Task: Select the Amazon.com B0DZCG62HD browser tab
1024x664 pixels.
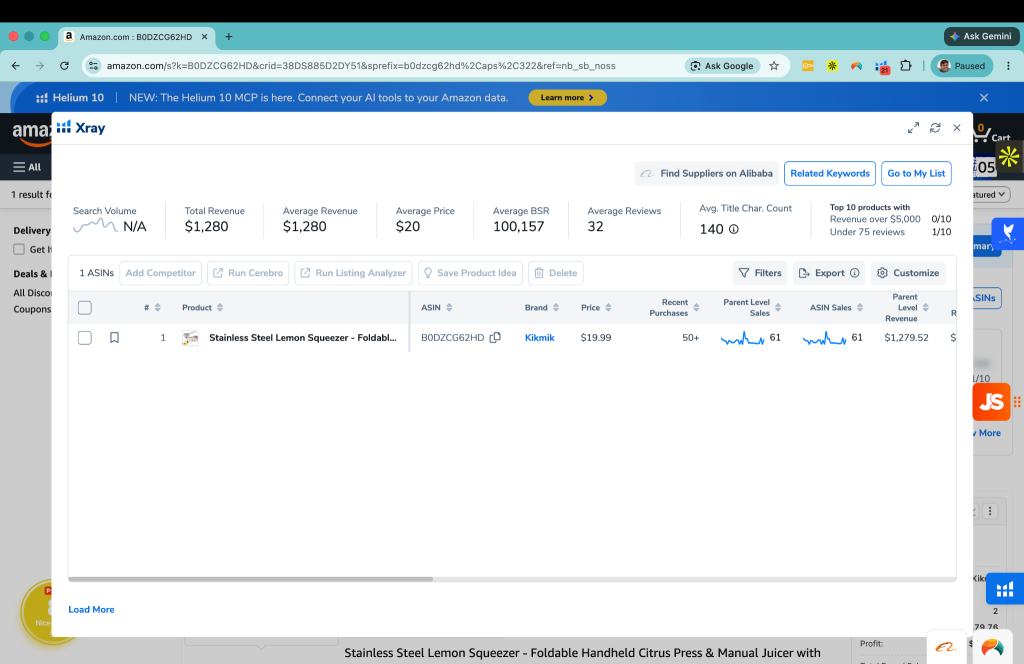Action: 135,37
